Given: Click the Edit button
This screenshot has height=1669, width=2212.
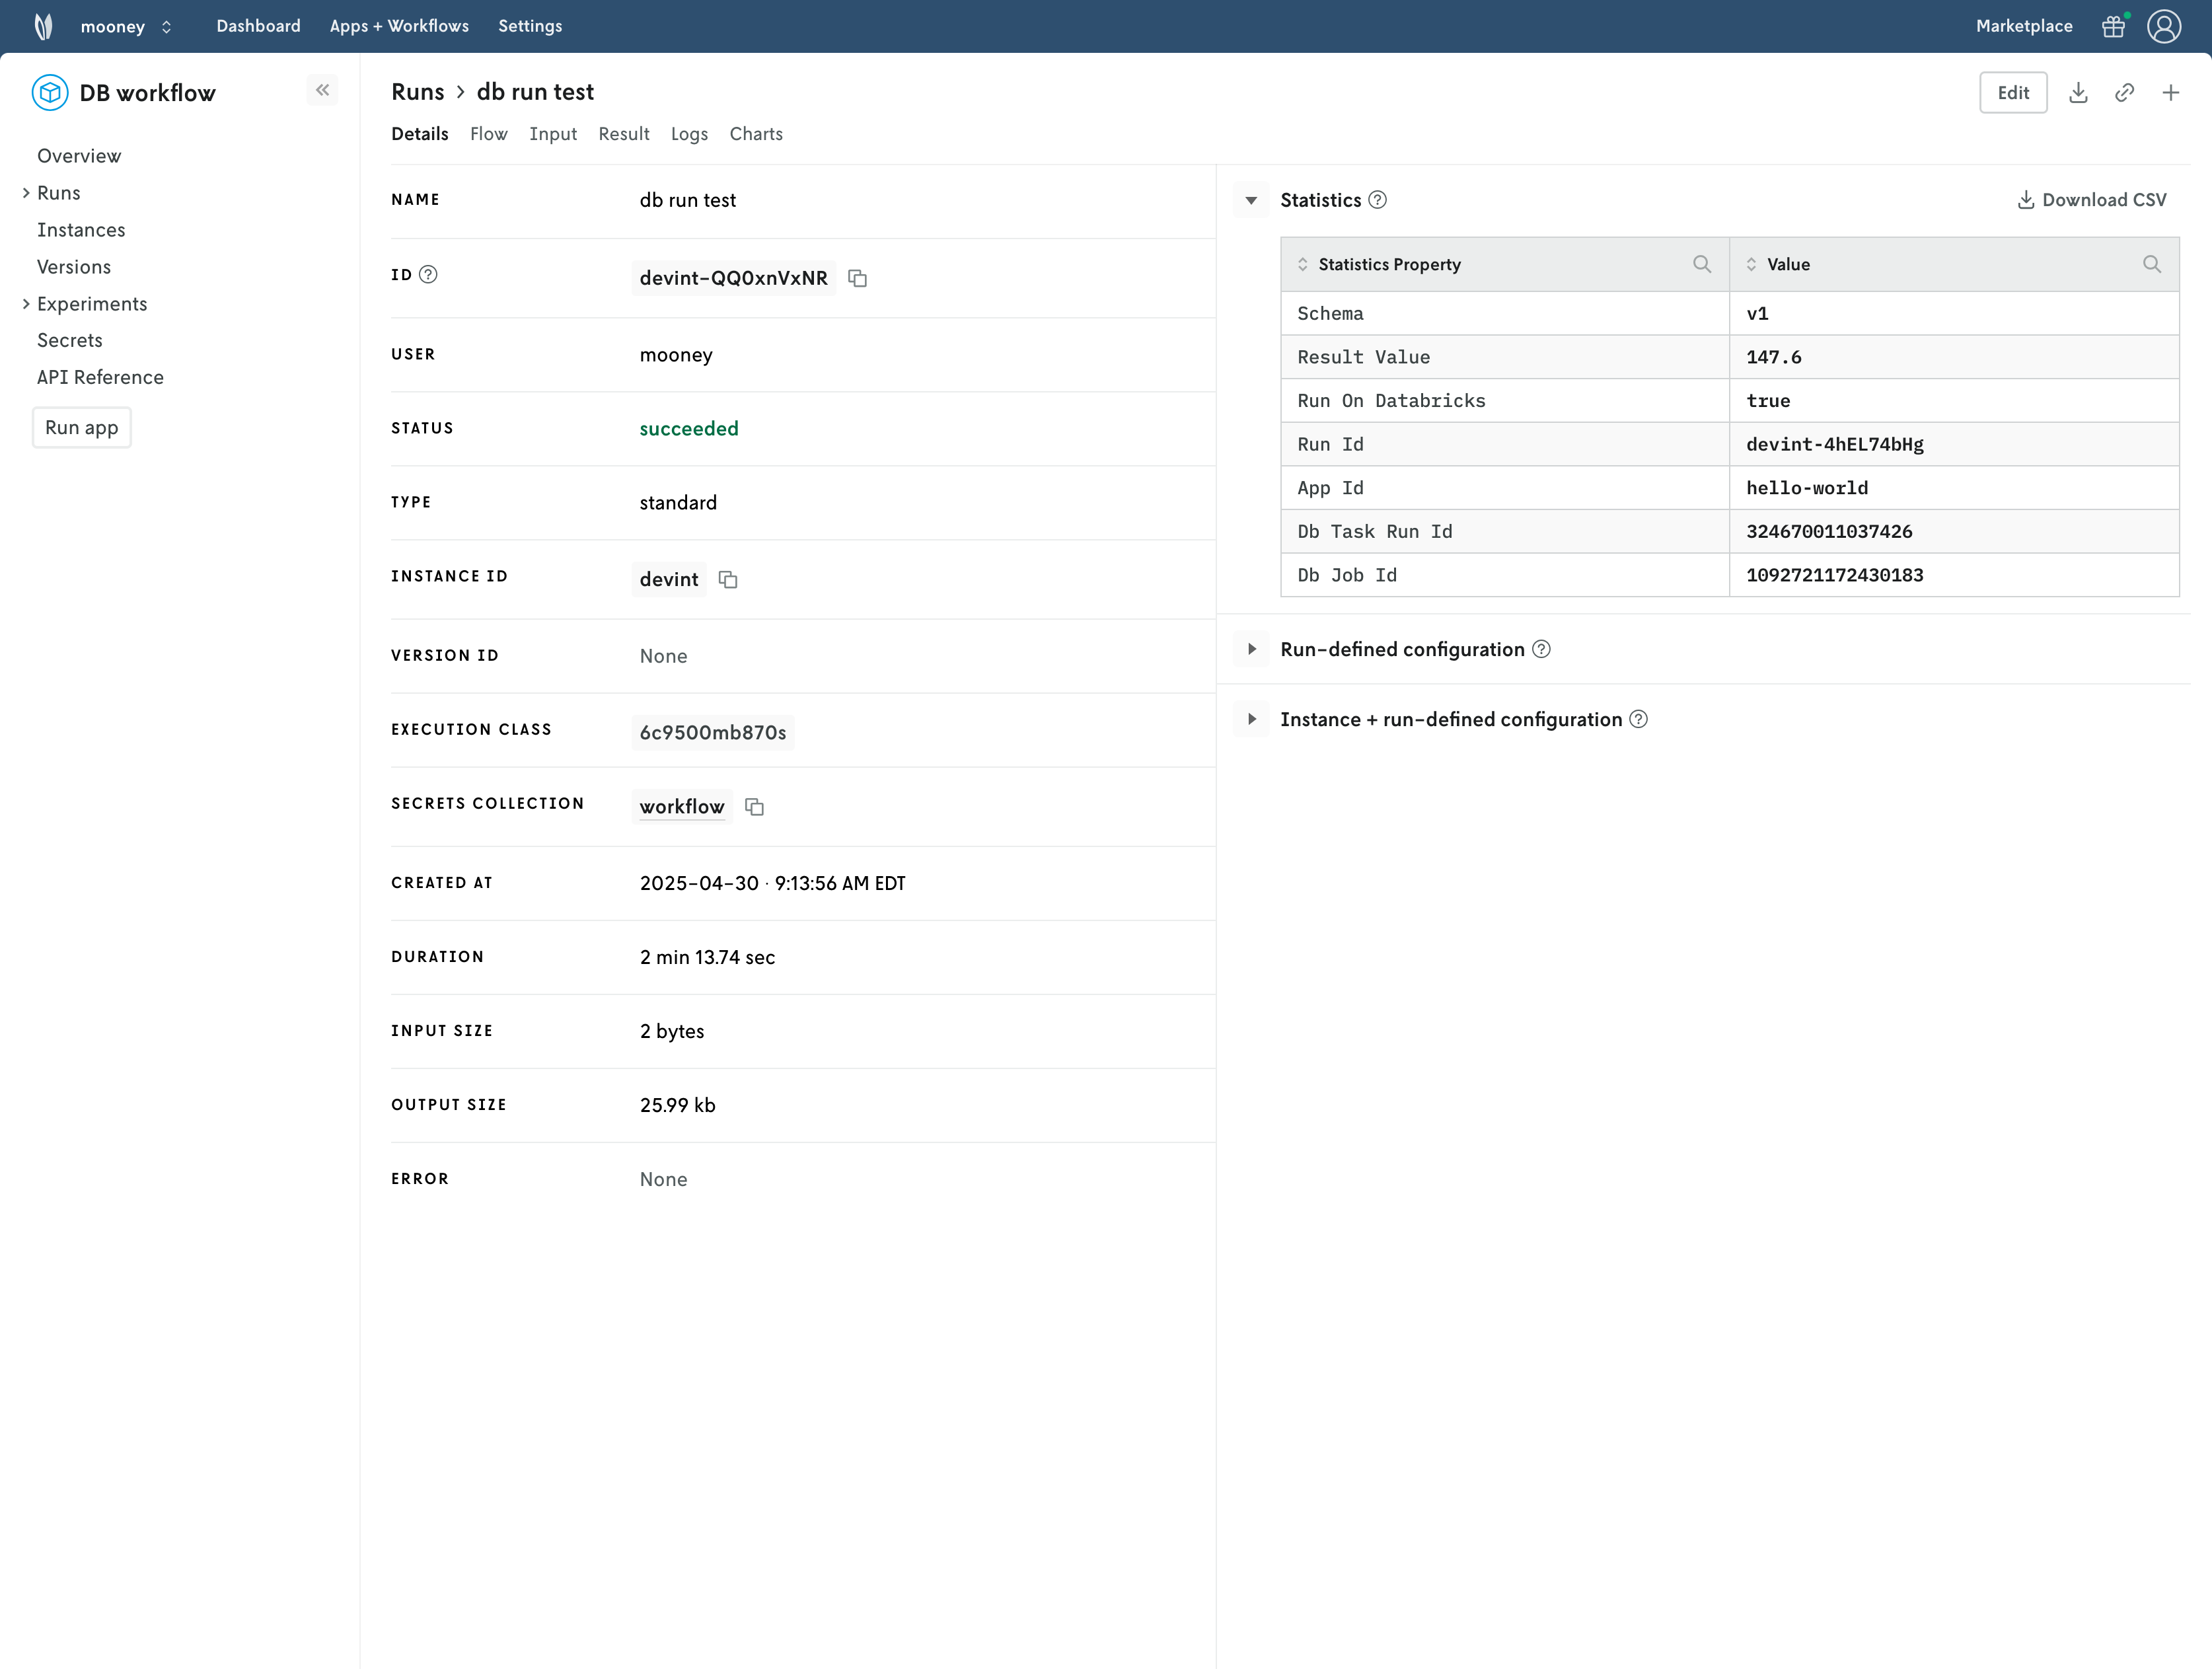Looking at the screenshot, I should [2013, 93].
